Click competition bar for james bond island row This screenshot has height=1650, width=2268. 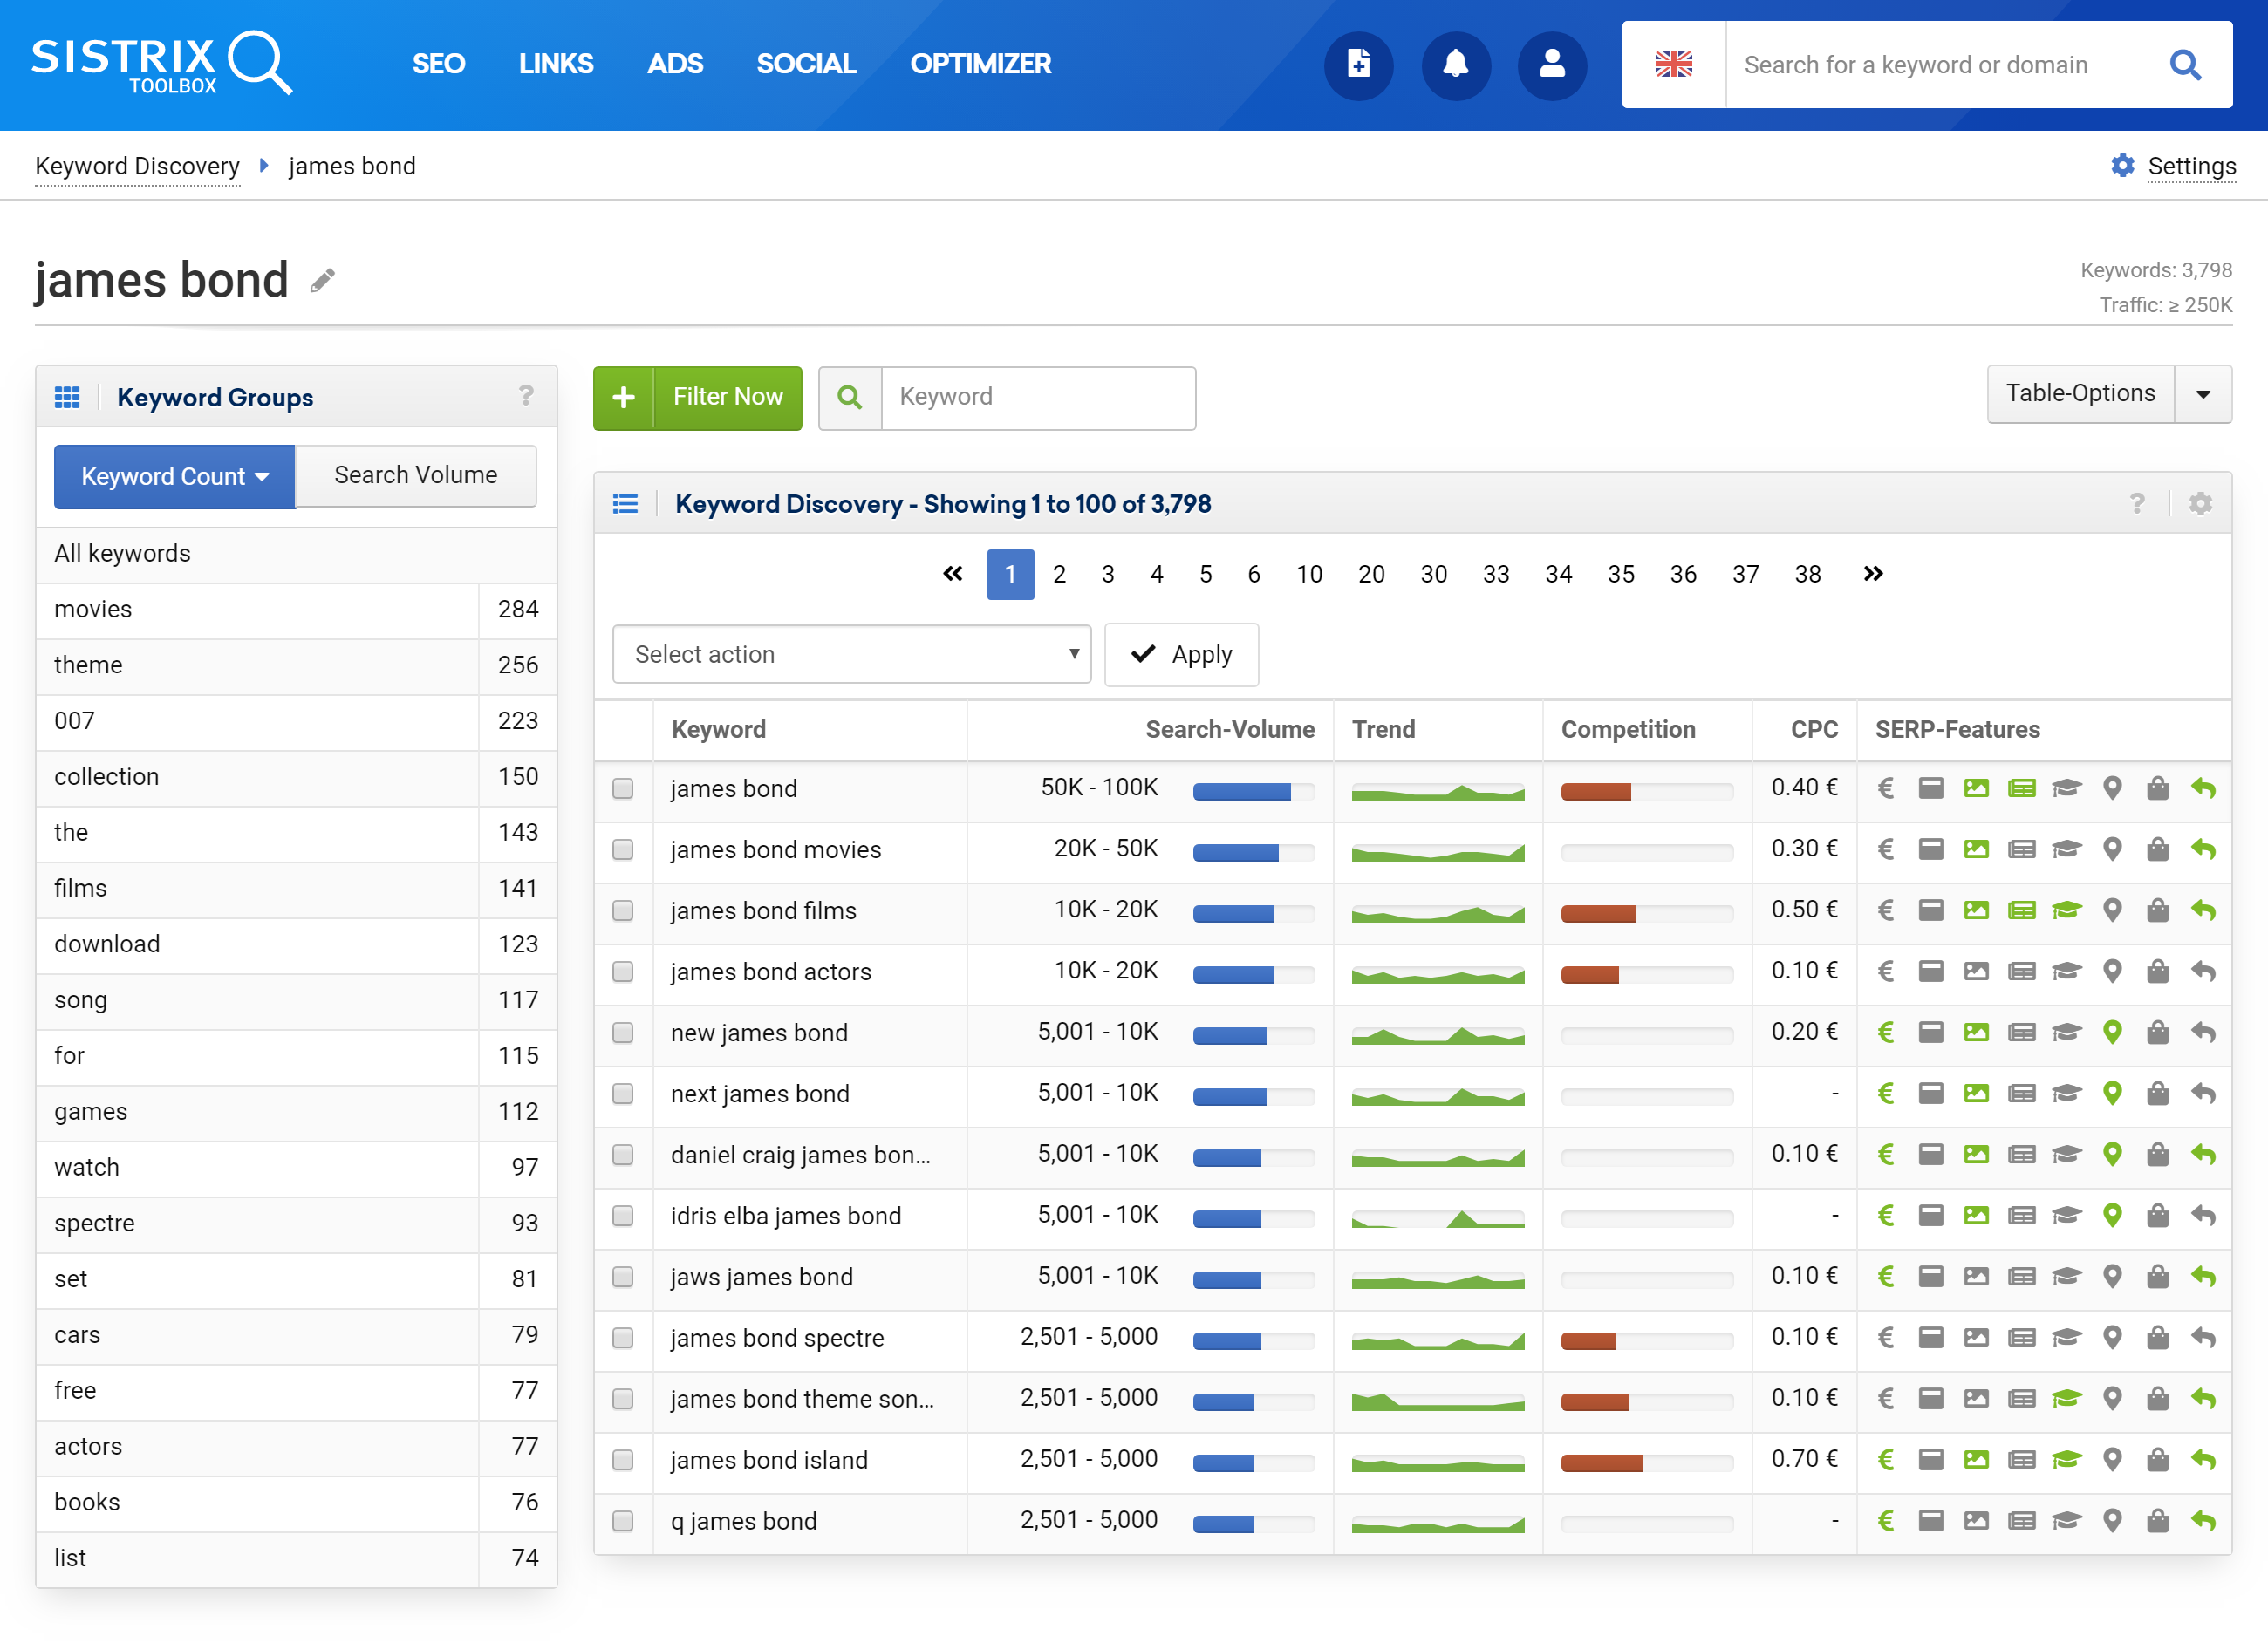pos(1647,1462)
